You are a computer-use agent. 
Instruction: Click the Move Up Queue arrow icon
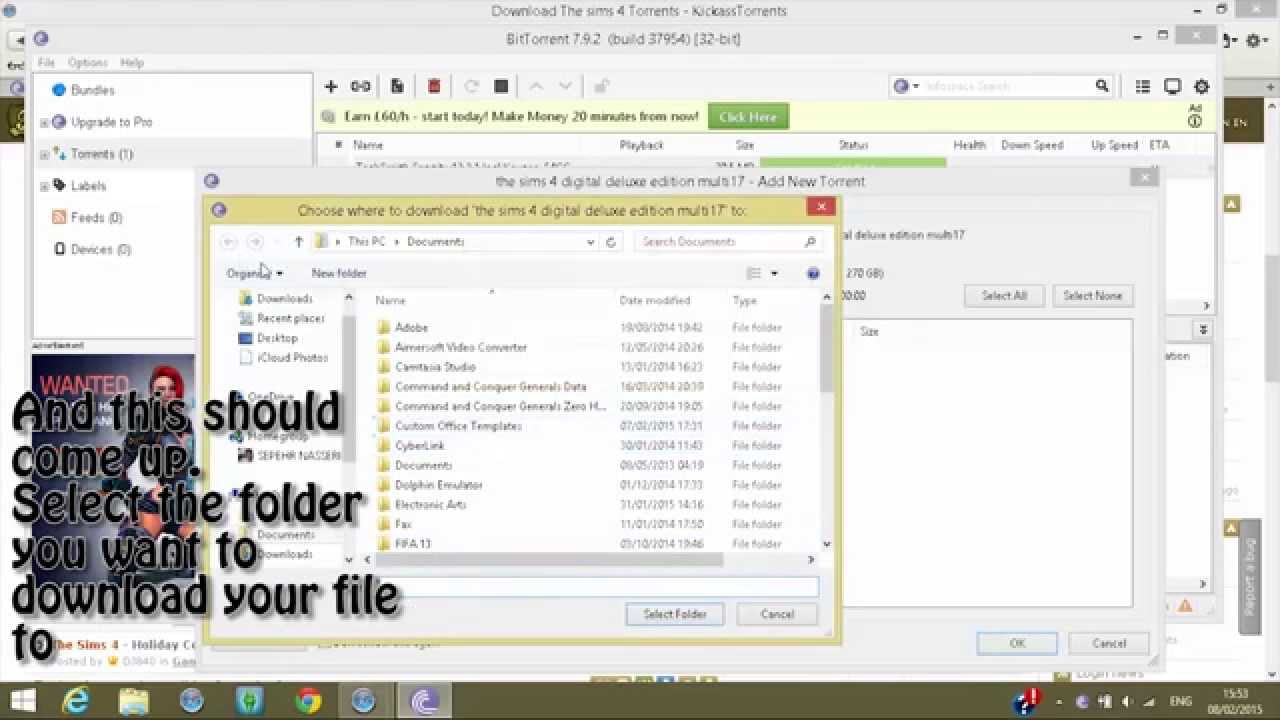tap(535, 86)
